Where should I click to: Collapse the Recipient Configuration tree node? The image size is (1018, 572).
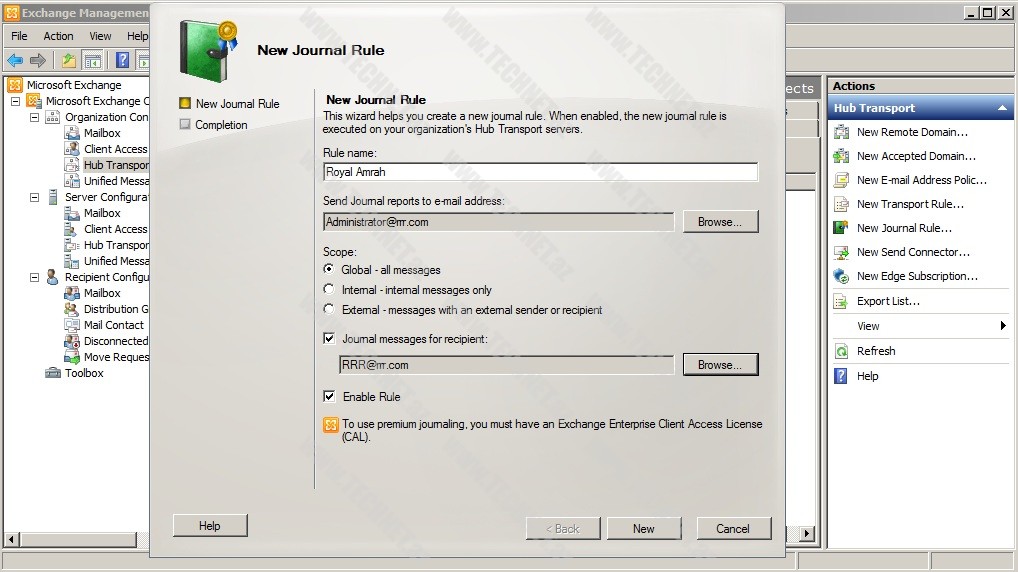point(34,277)
